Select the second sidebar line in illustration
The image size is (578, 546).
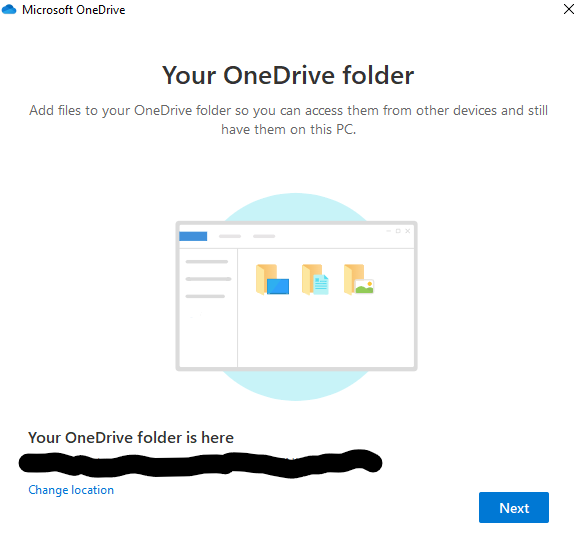click(208, 279)
